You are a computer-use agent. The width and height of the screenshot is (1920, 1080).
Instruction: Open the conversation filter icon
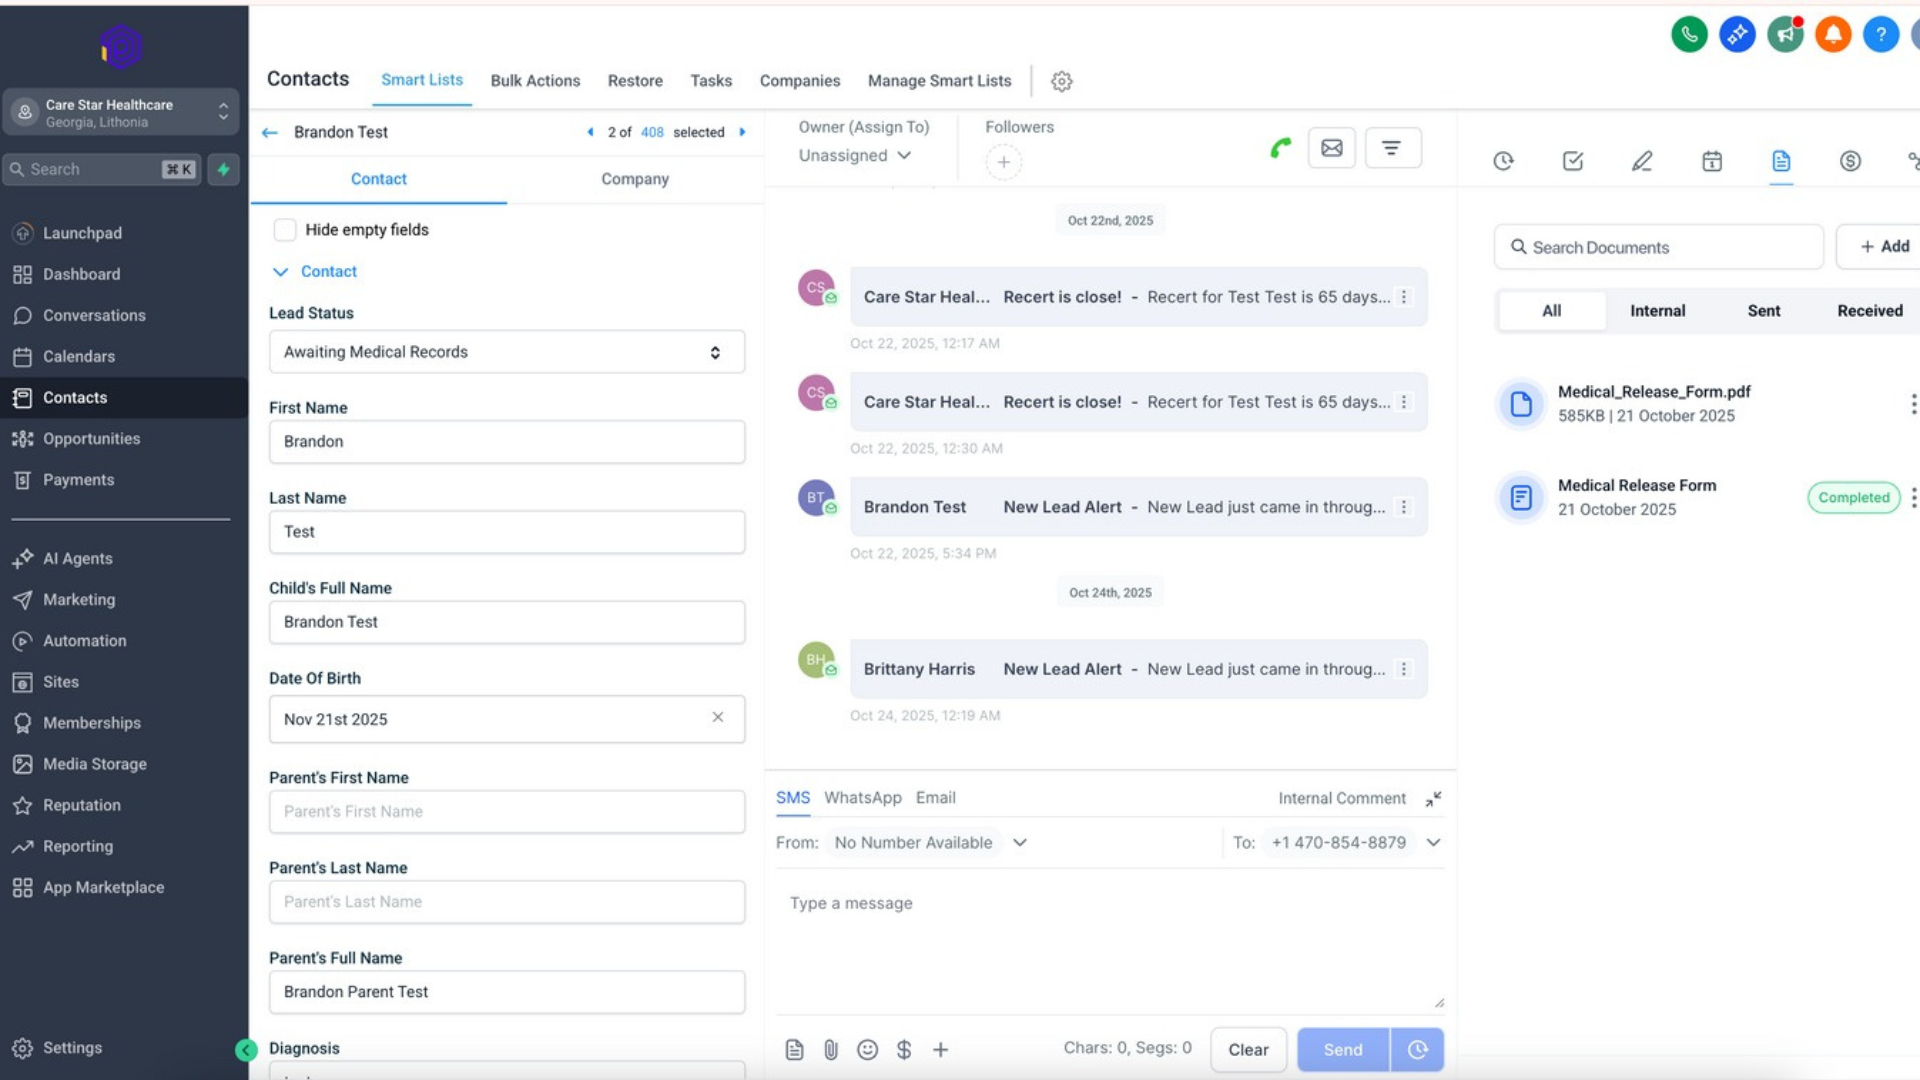click(x=1393, y=147)
